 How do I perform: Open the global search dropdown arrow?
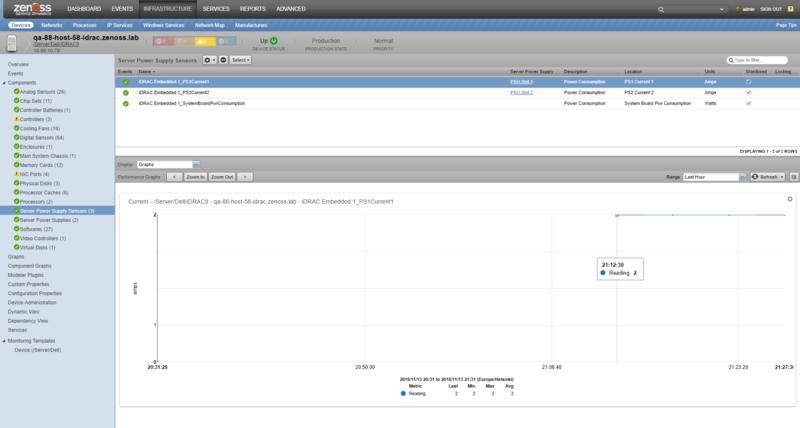click(x=721, y=9)
